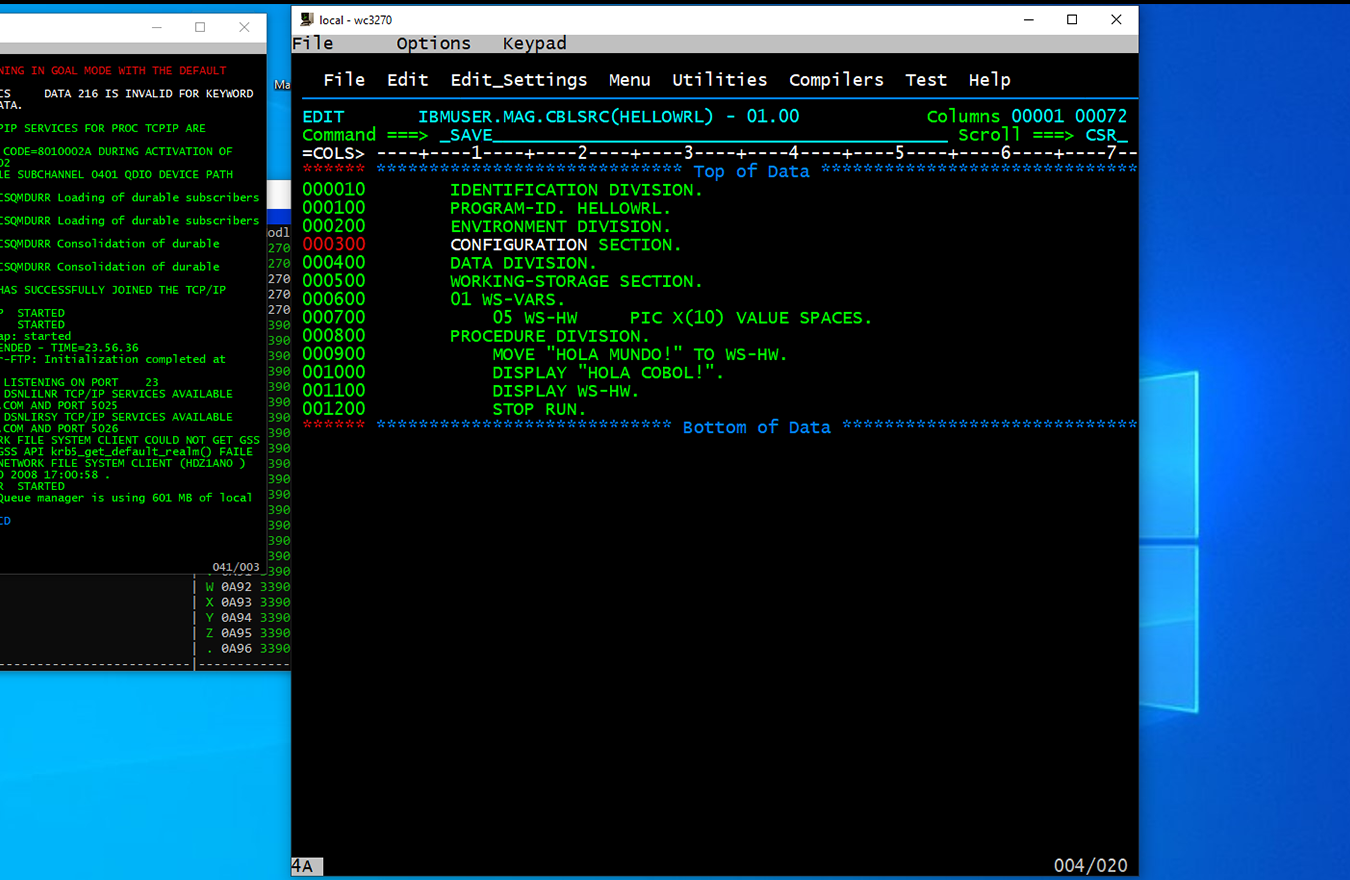Image resolution: width=1350 pixels, height=880 pixels.
Task: Maximize the background console window
Action: (200, 27)
